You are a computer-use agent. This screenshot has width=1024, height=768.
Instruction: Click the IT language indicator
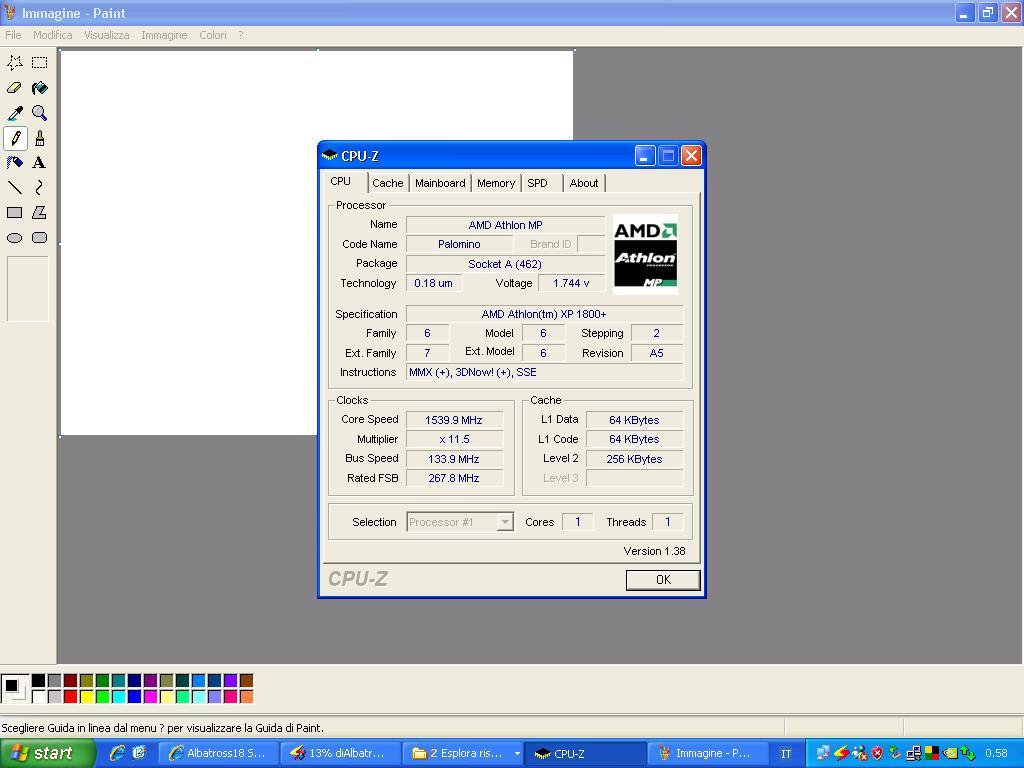(786, 754)
